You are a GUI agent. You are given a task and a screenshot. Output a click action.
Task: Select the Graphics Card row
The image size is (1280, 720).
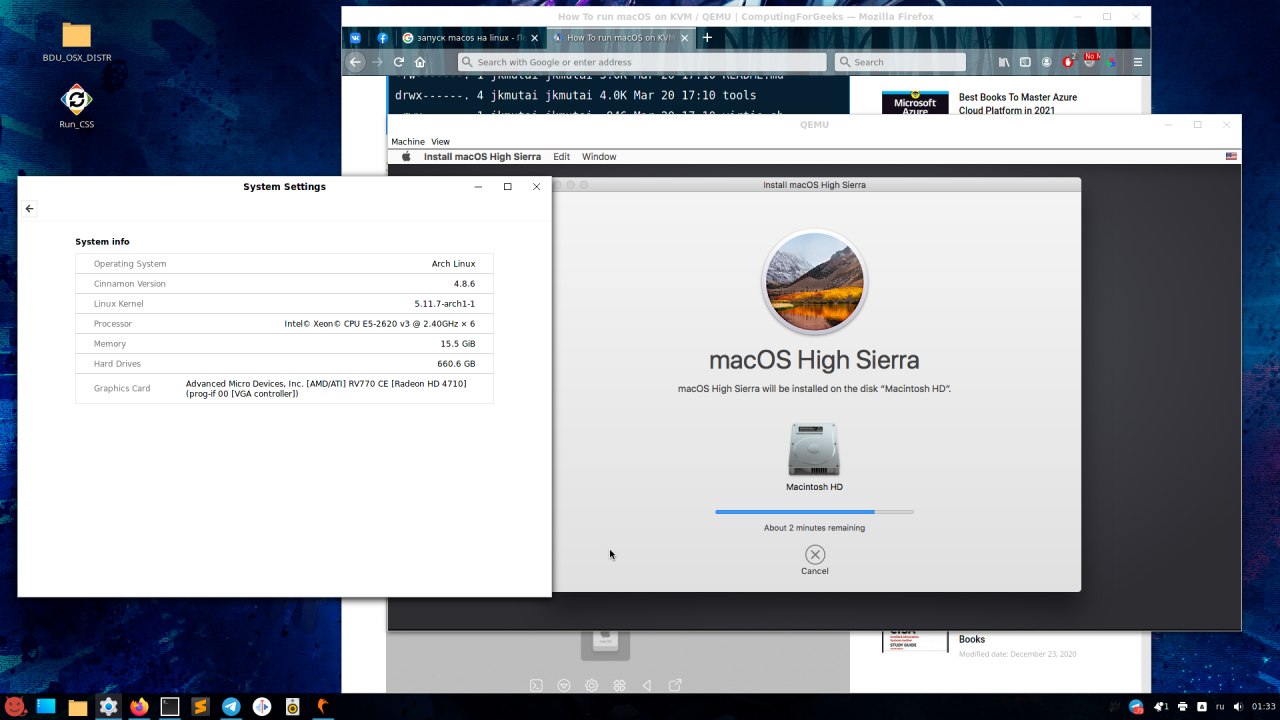(x=284, y=388)
